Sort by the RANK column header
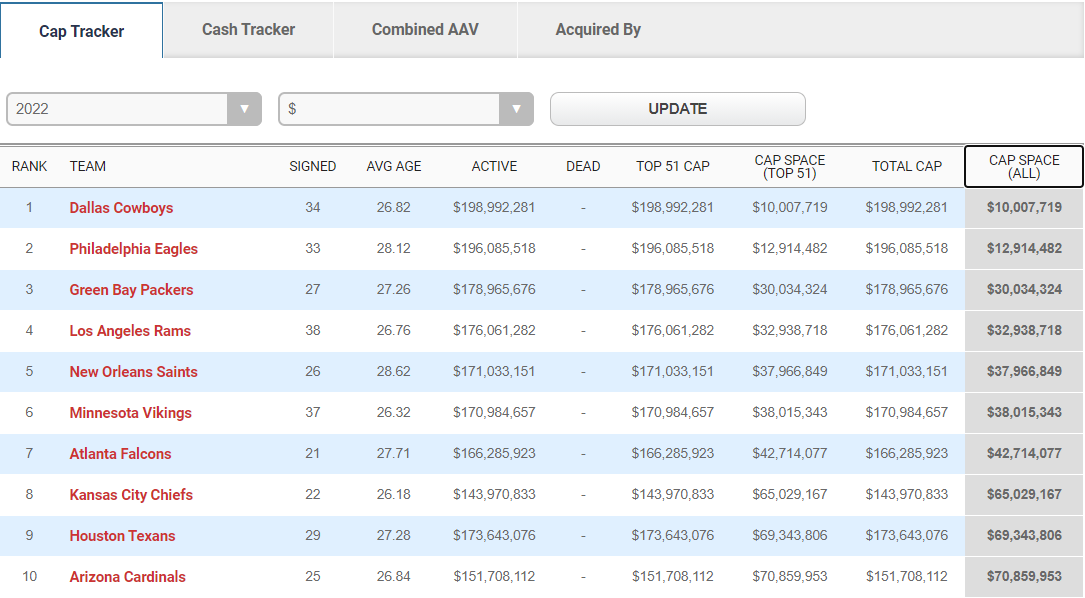 29,167
